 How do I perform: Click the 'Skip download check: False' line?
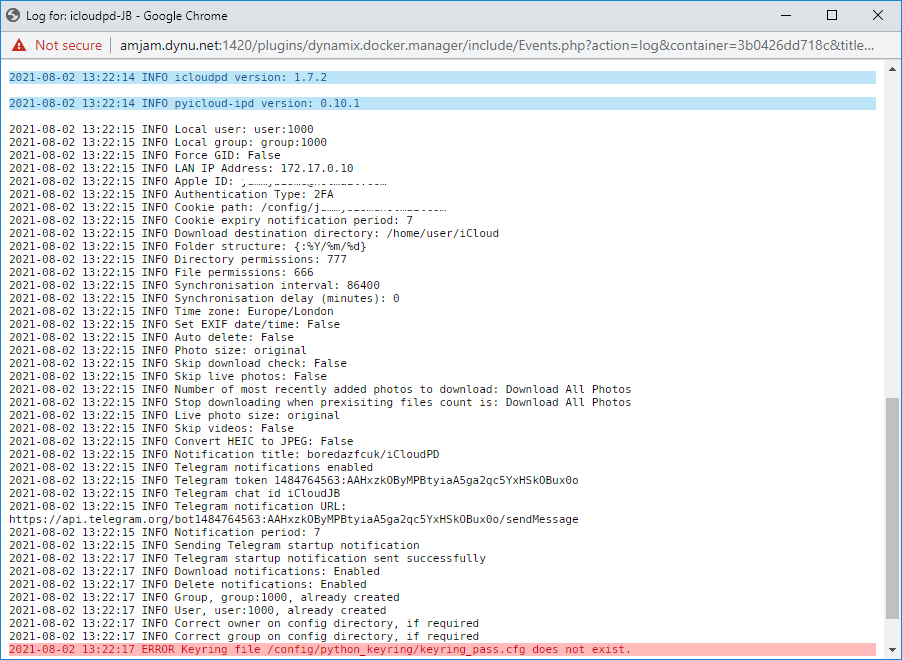coord(178,363)
